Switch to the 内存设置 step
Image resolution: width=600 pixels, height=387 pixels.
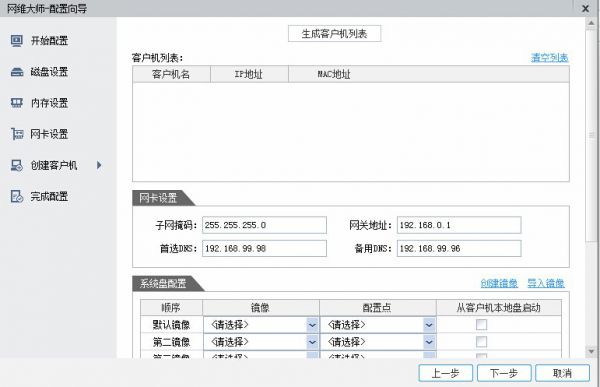pos(49,103)
